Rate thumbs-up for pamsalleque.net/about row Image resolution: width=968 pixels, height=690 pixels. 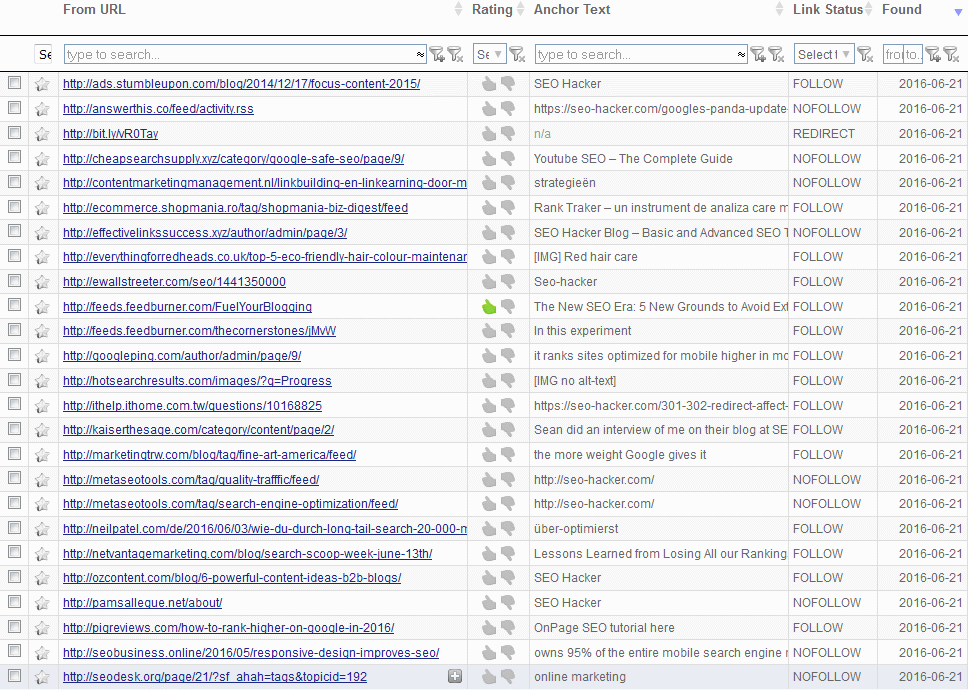coord(488,603)
